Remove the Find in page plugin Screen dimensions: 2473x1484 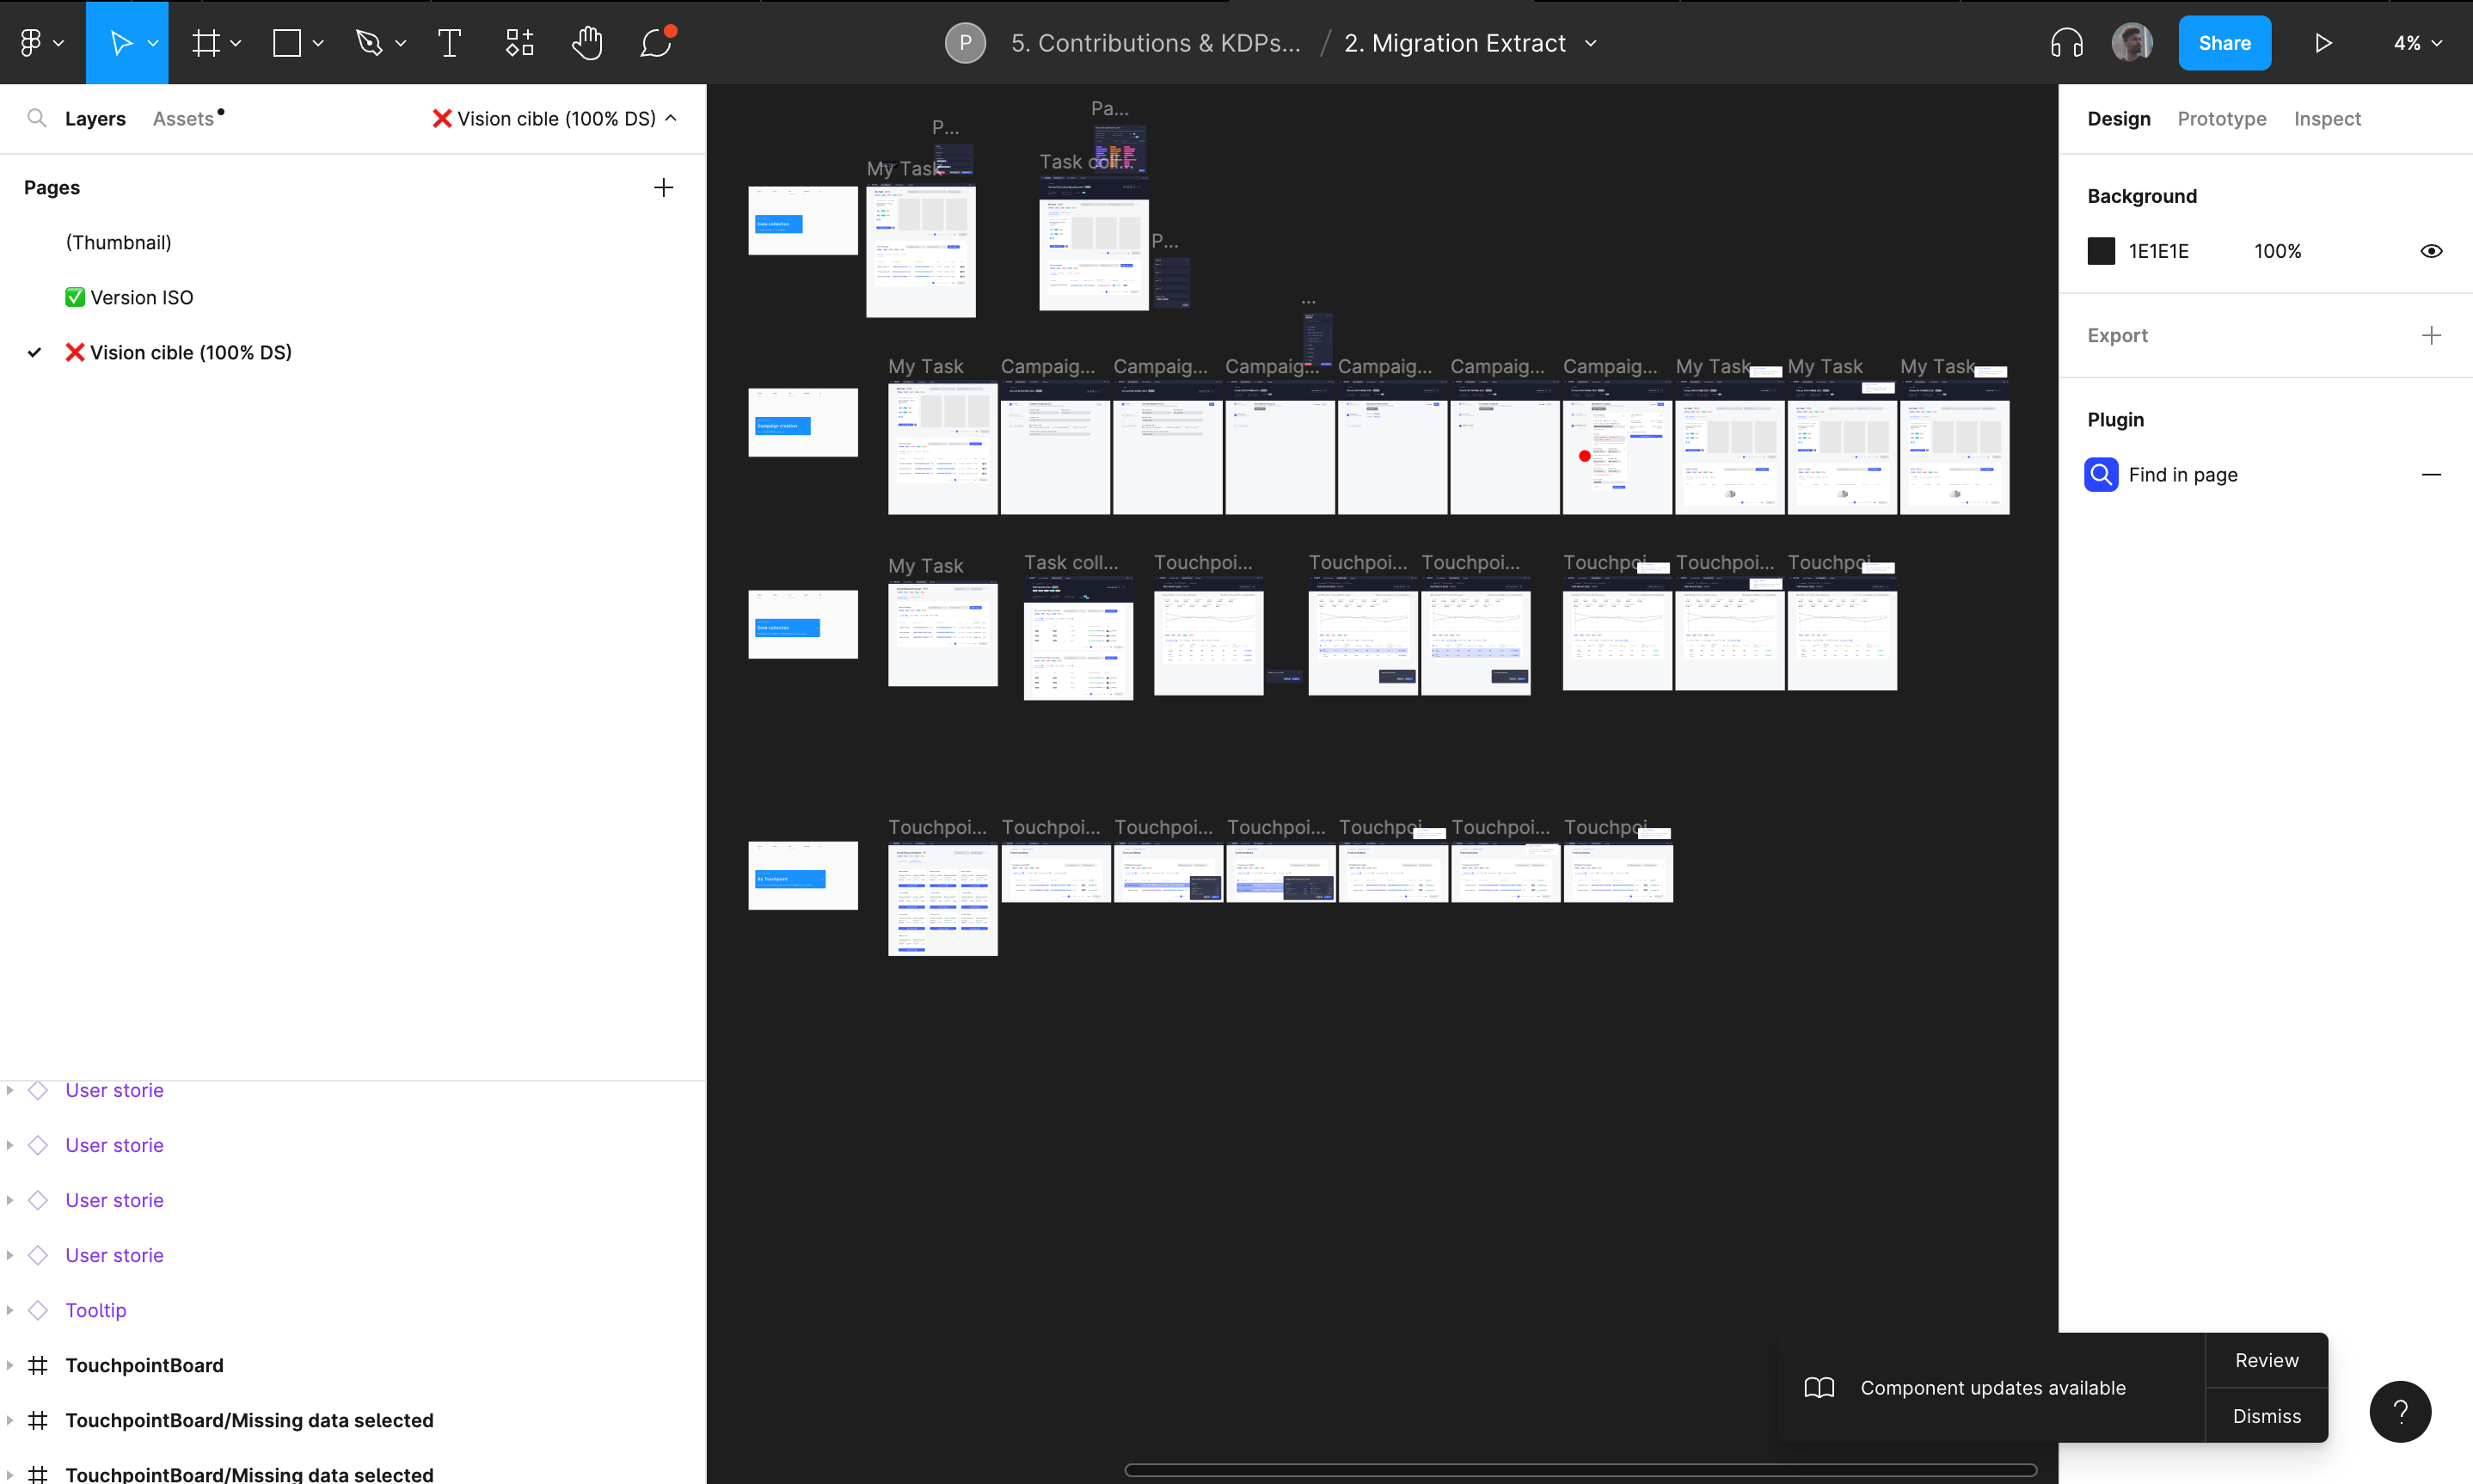coord(2431,475)
